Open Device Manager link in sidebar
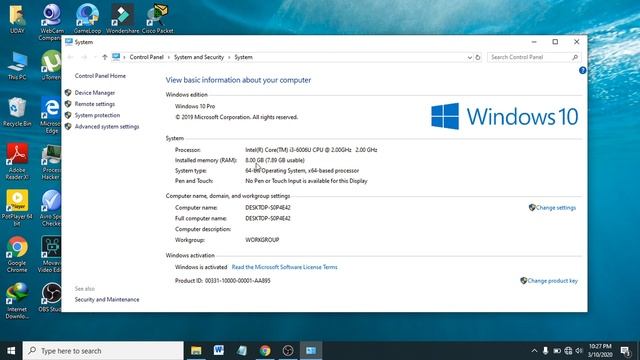Viewport: 640px width, 360px height. coord(95,93)
